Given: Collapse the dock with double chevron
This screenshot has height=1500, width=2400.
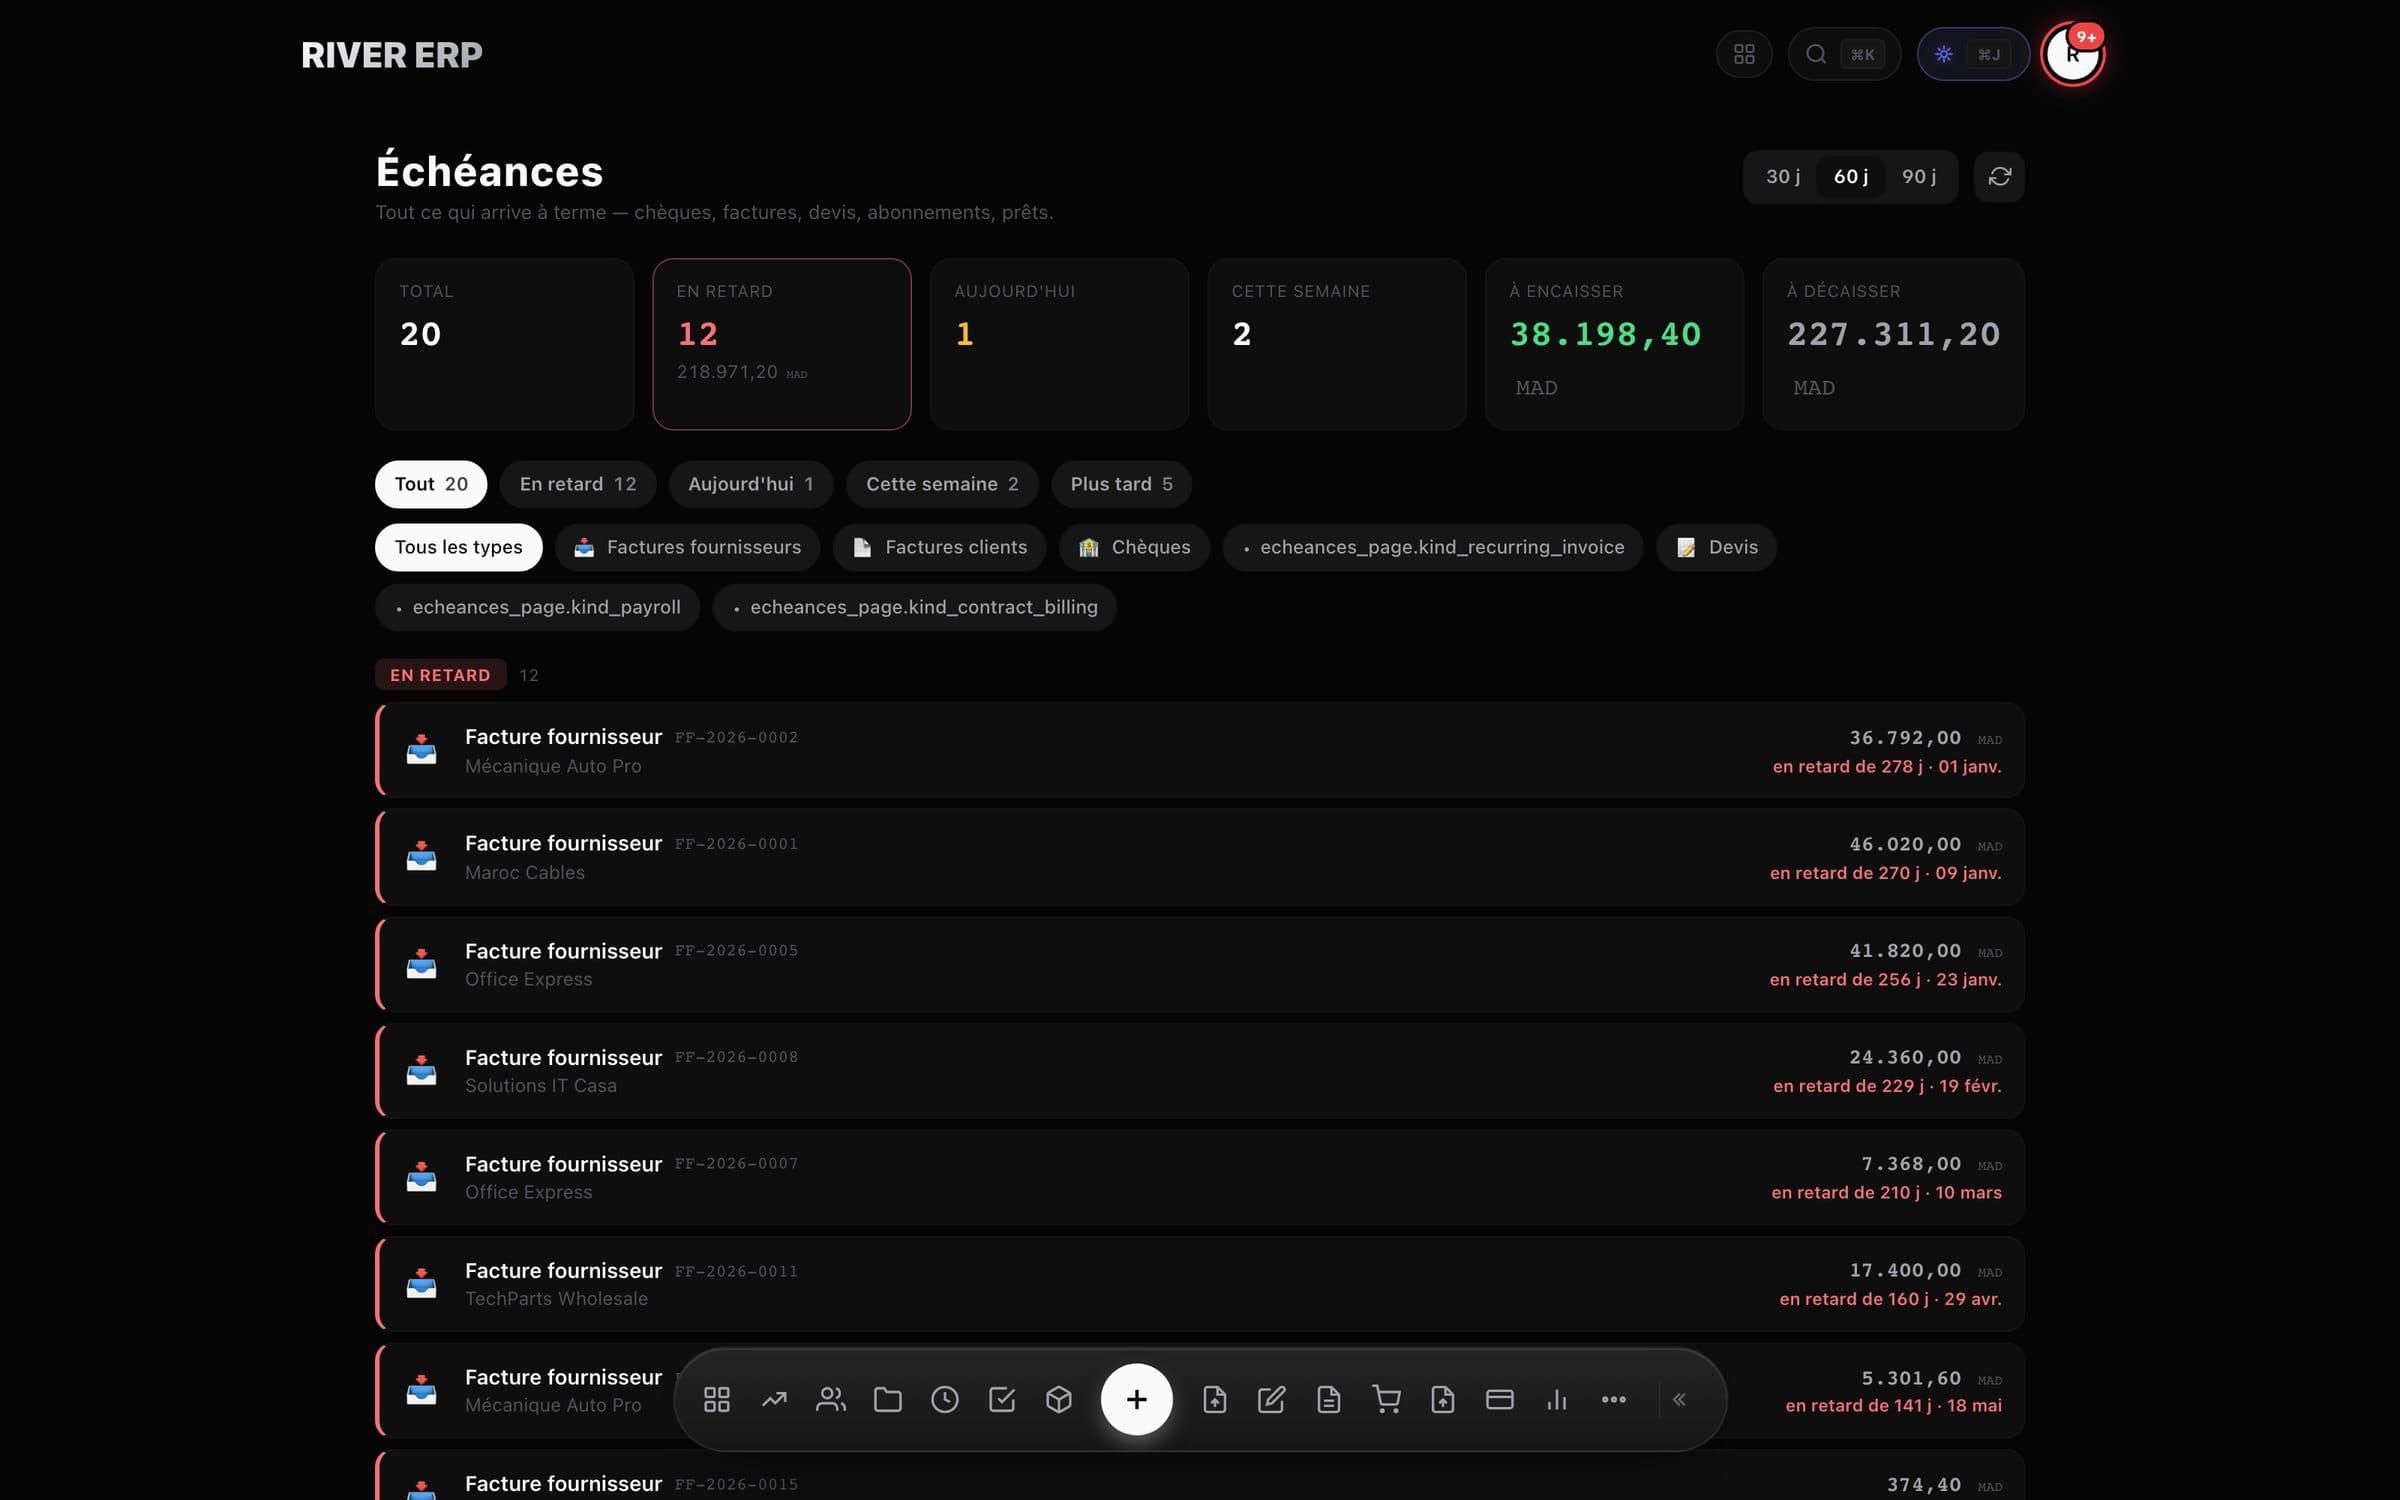Looking at the screenshot, I should pyautogui.click(x=1679, y=1399).
